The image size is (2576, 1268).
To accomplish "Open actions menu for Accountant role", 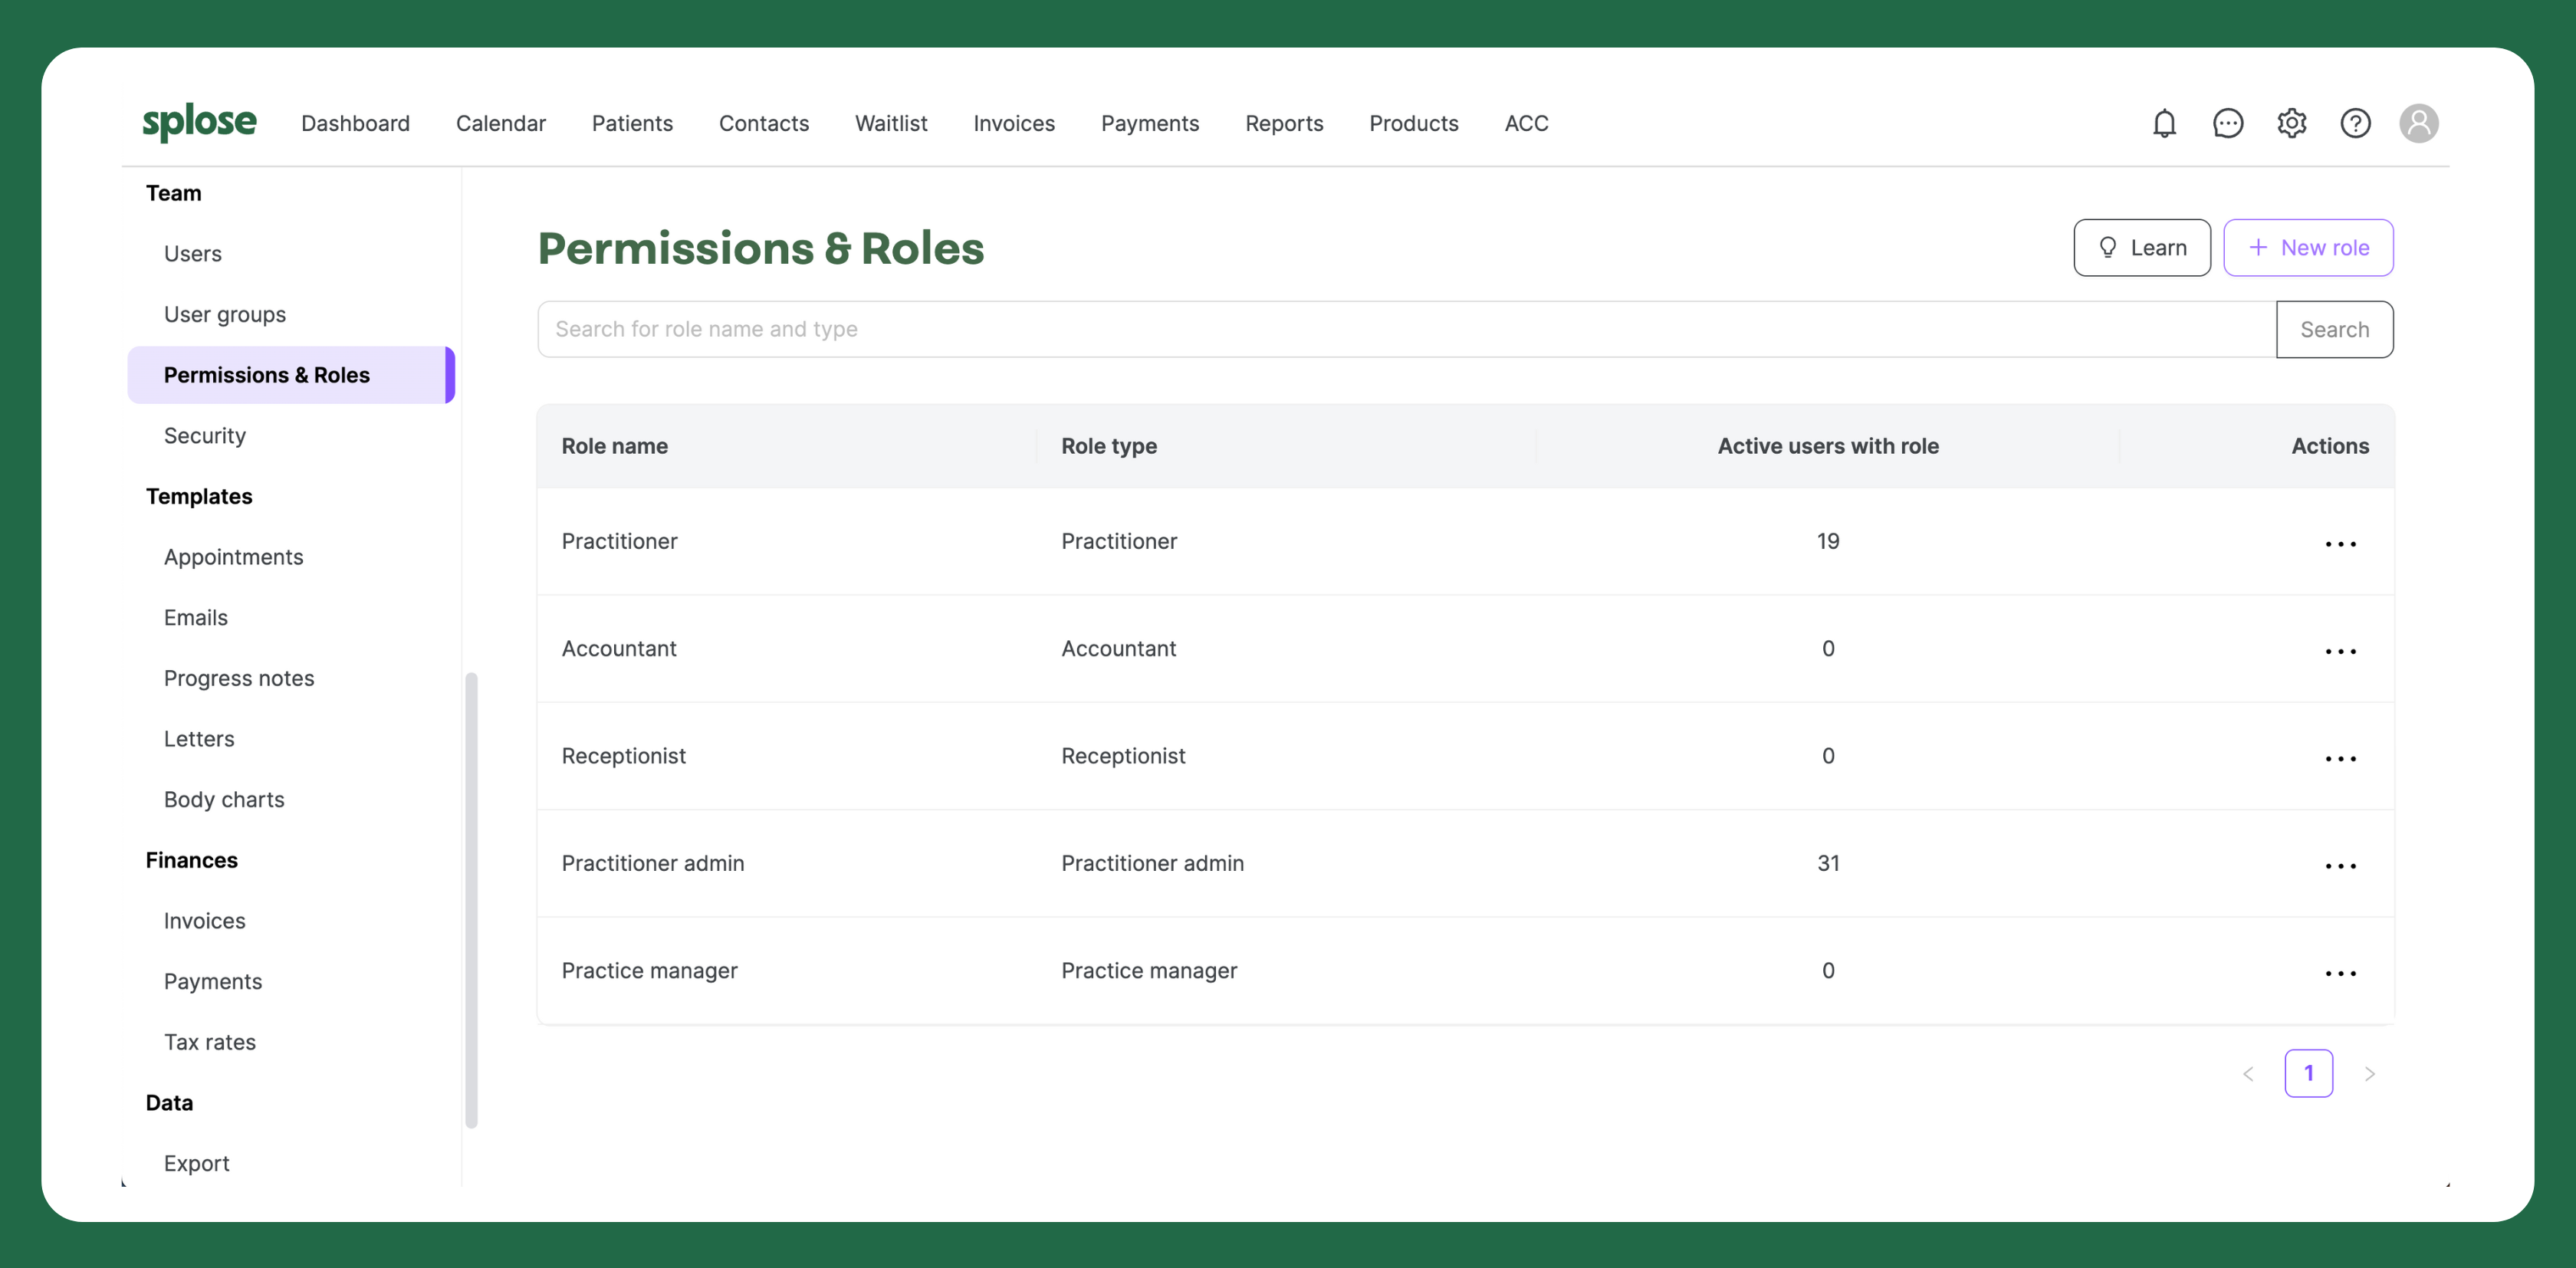I will pos(2341,651).
